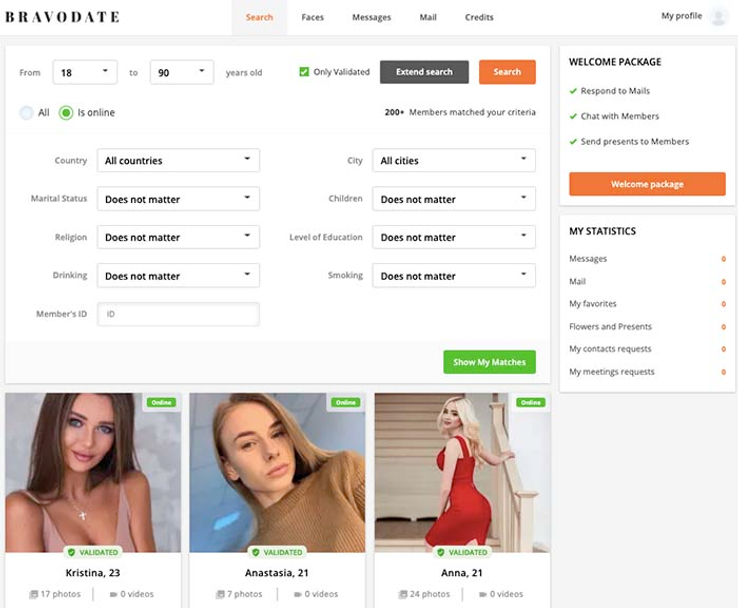Select the Is online radio button
Screen dimensions: 738x608
[66, 113]
